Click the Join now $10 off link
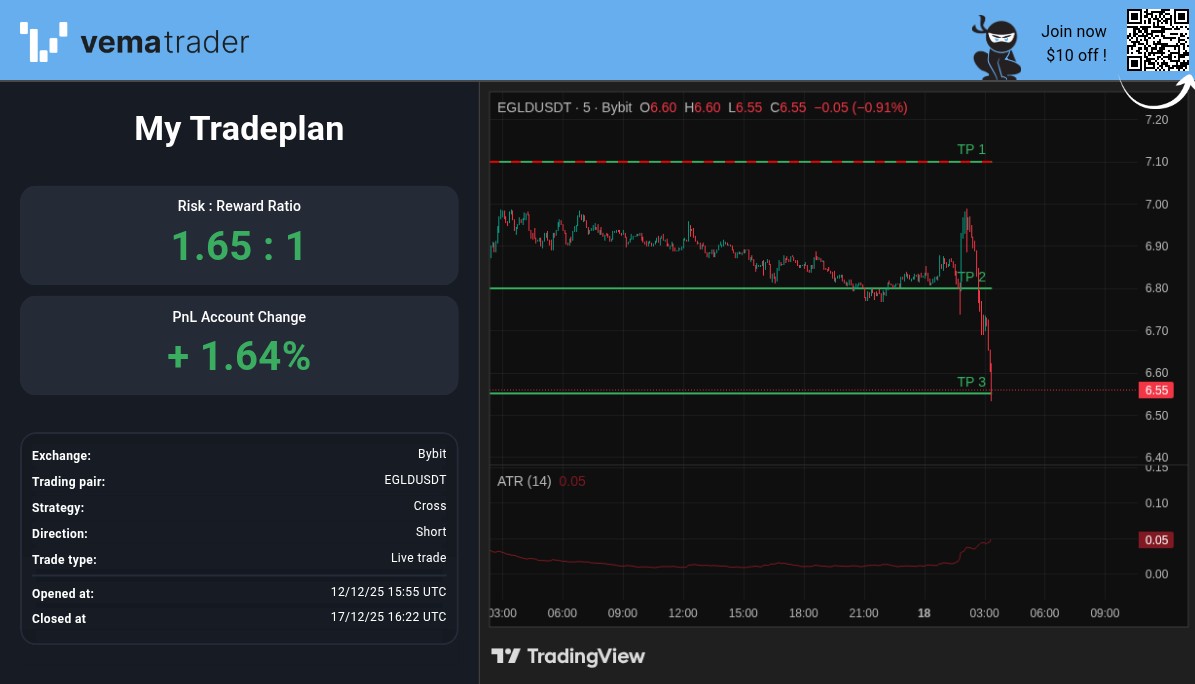The height and width of the screenshot is (684, 1195). 1073,43
